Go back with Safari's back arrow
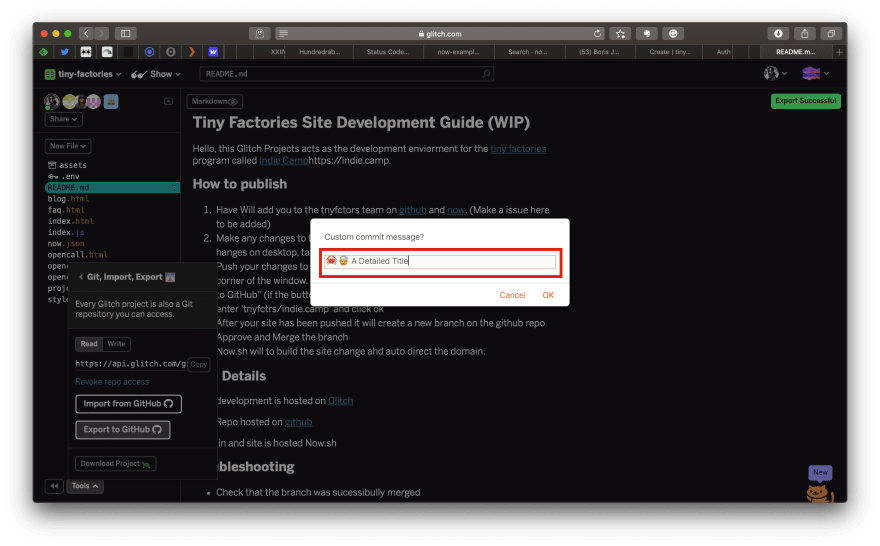Screen dimensions: 880x546 [86, 34]
